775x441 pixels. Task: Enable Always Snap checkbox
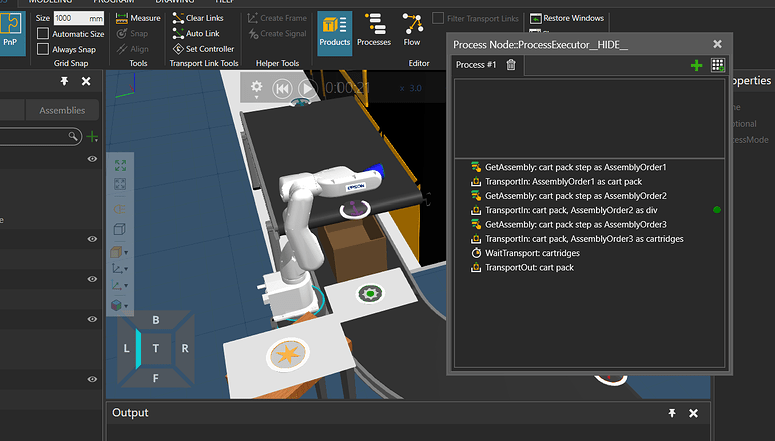[43, 49]
